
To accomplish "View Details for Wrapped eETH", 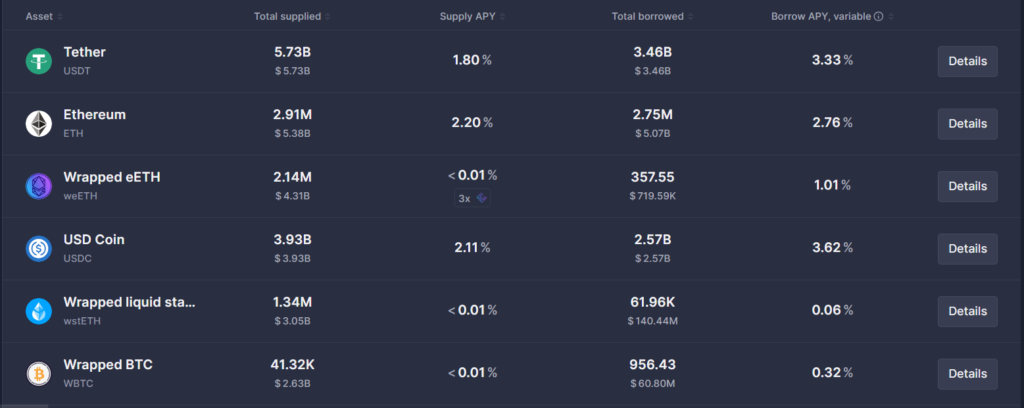I will (967, 186).
